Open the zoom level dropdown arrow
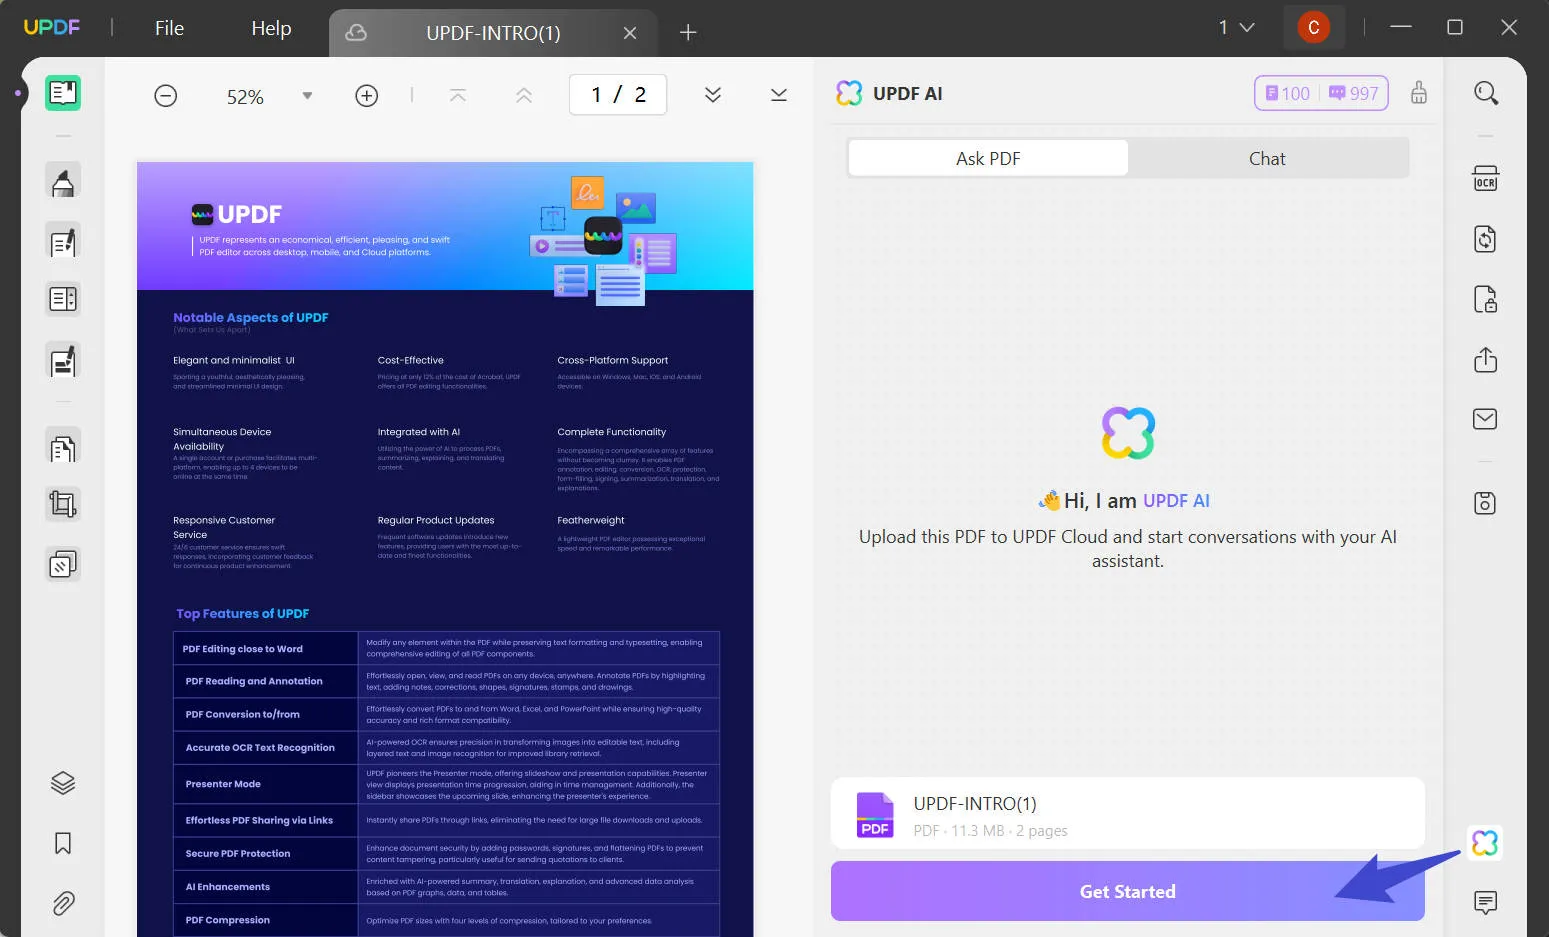This screenshot has width=1549, height=937. (307, 96)
